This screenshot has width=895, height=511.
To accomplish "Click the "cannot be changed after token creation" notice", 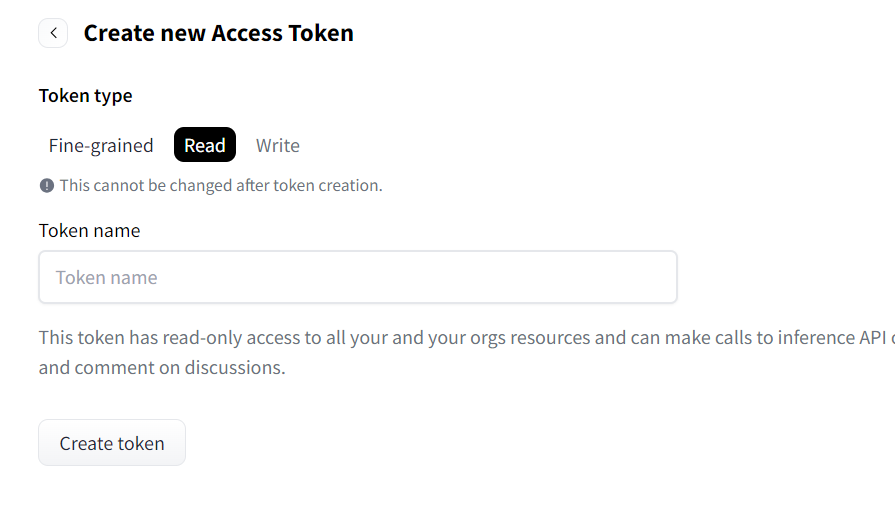I will pos(220,185).
